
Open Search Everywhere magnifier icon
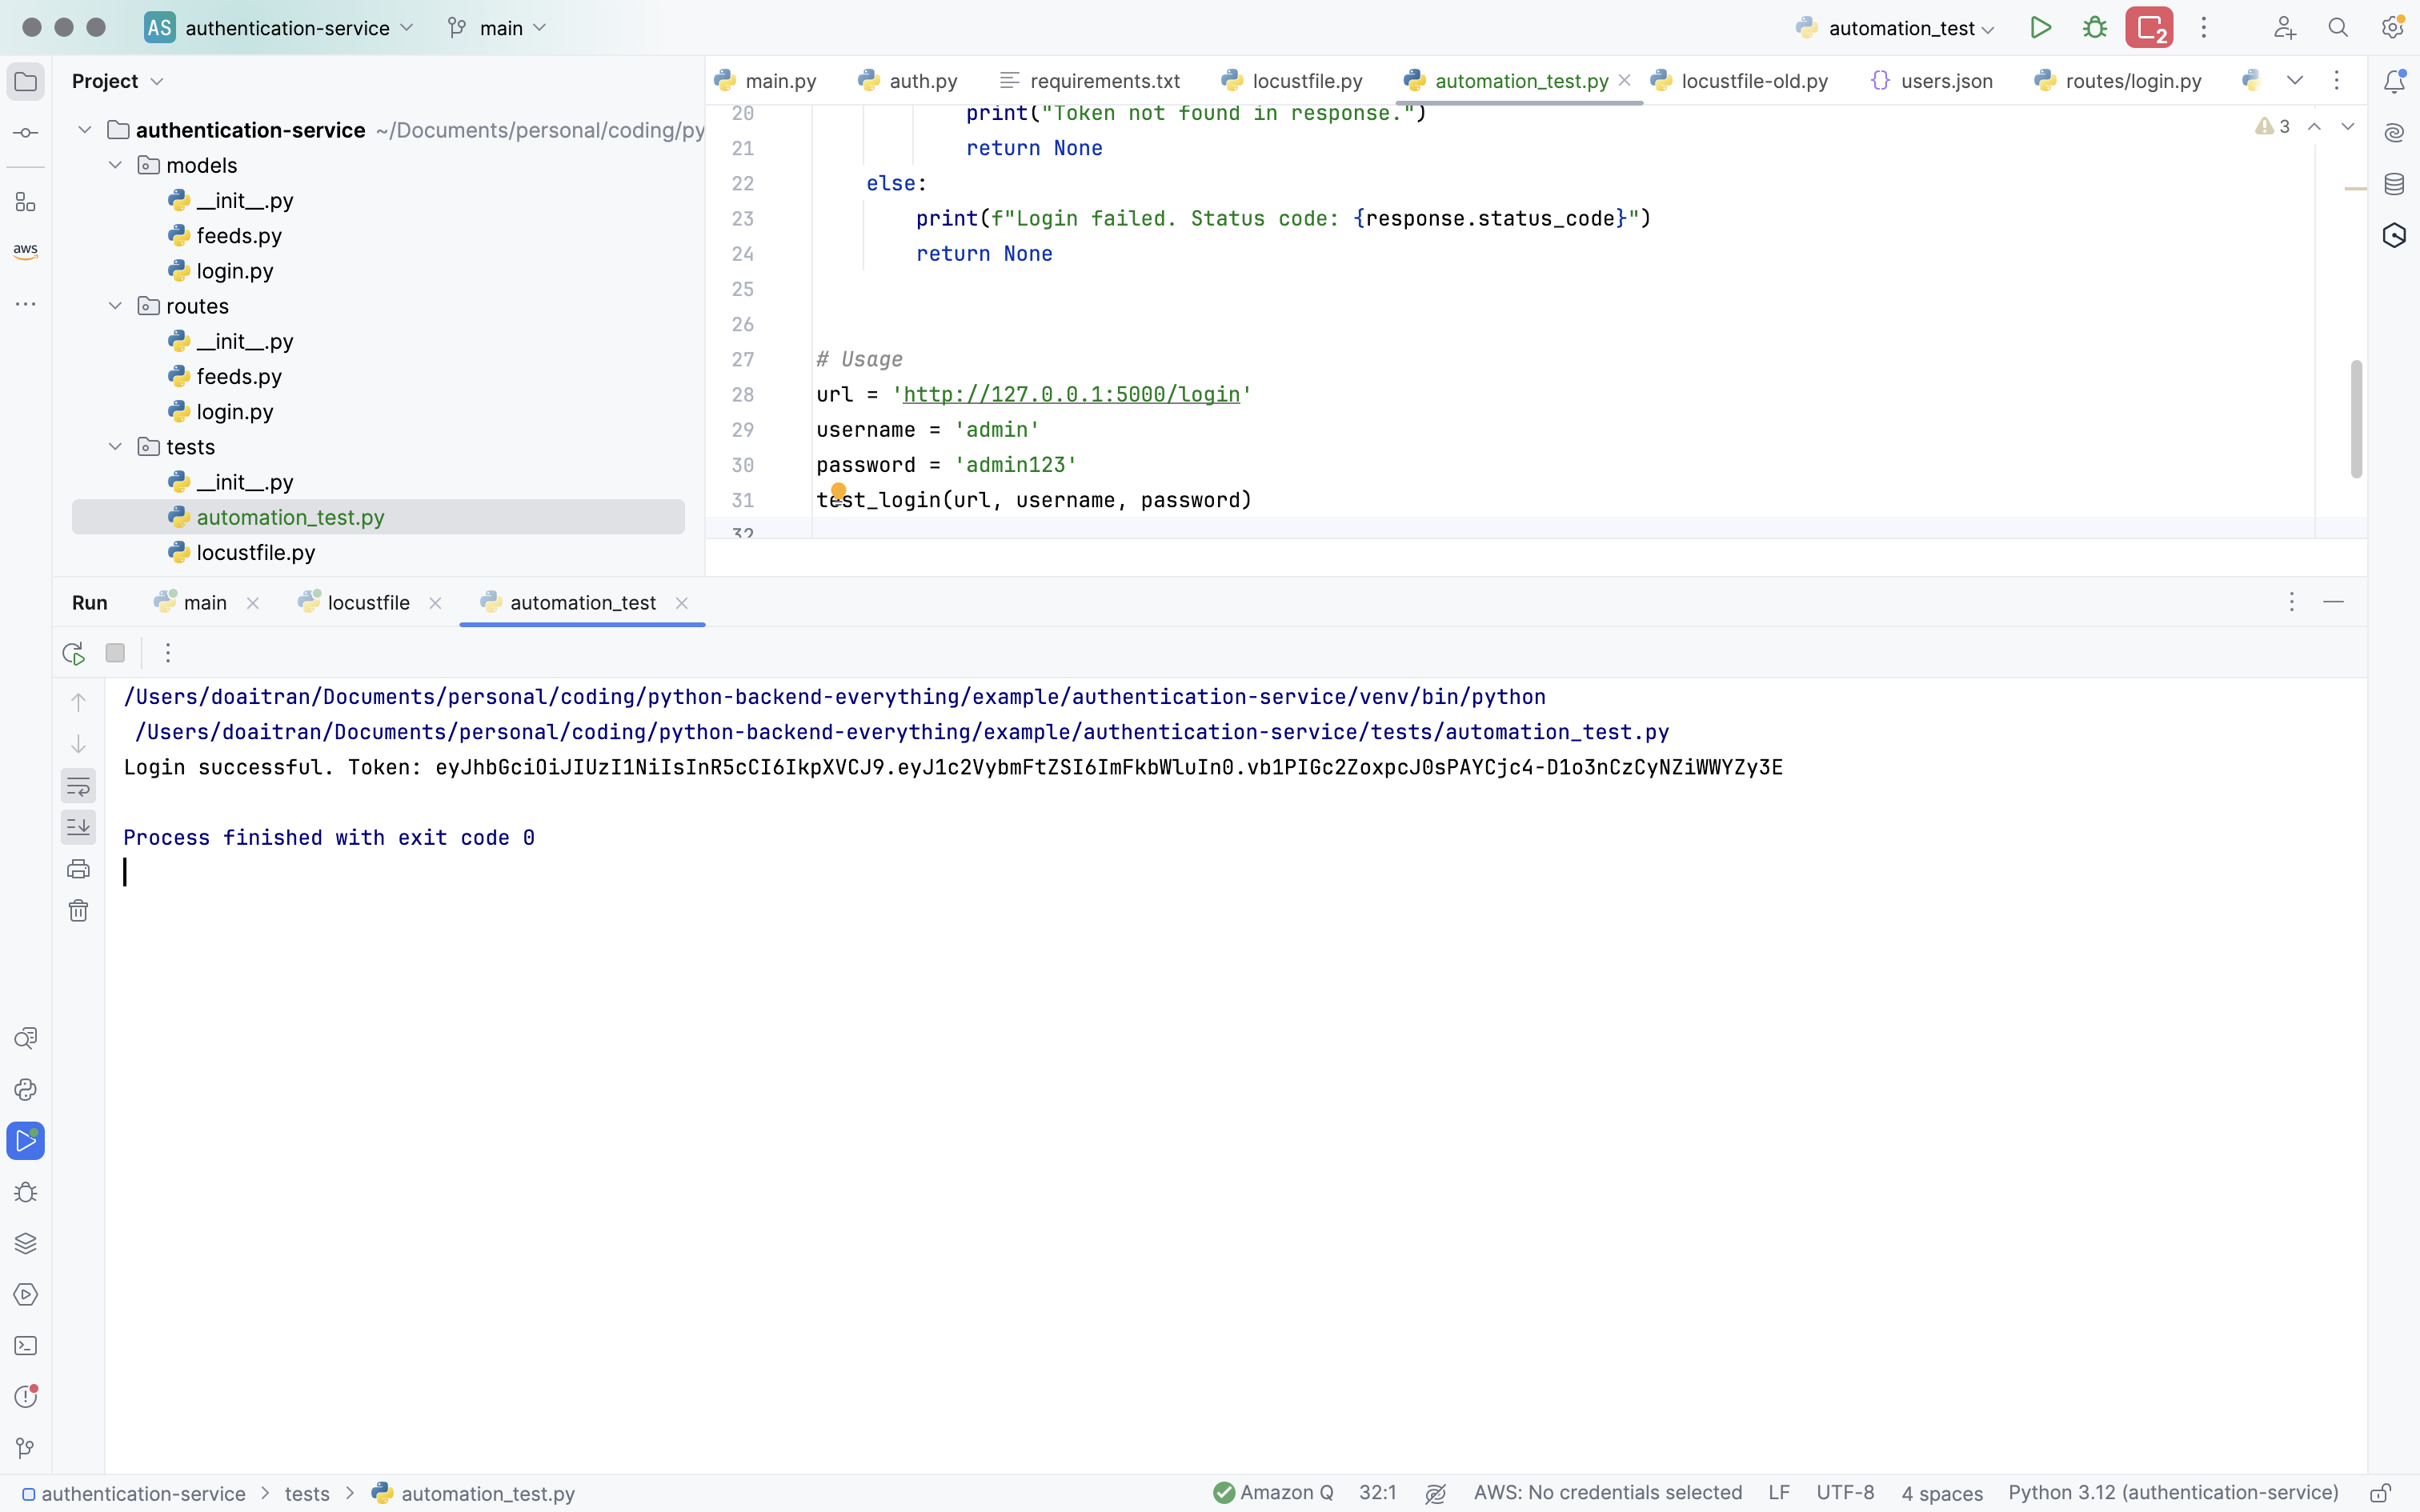(2338, 28)
